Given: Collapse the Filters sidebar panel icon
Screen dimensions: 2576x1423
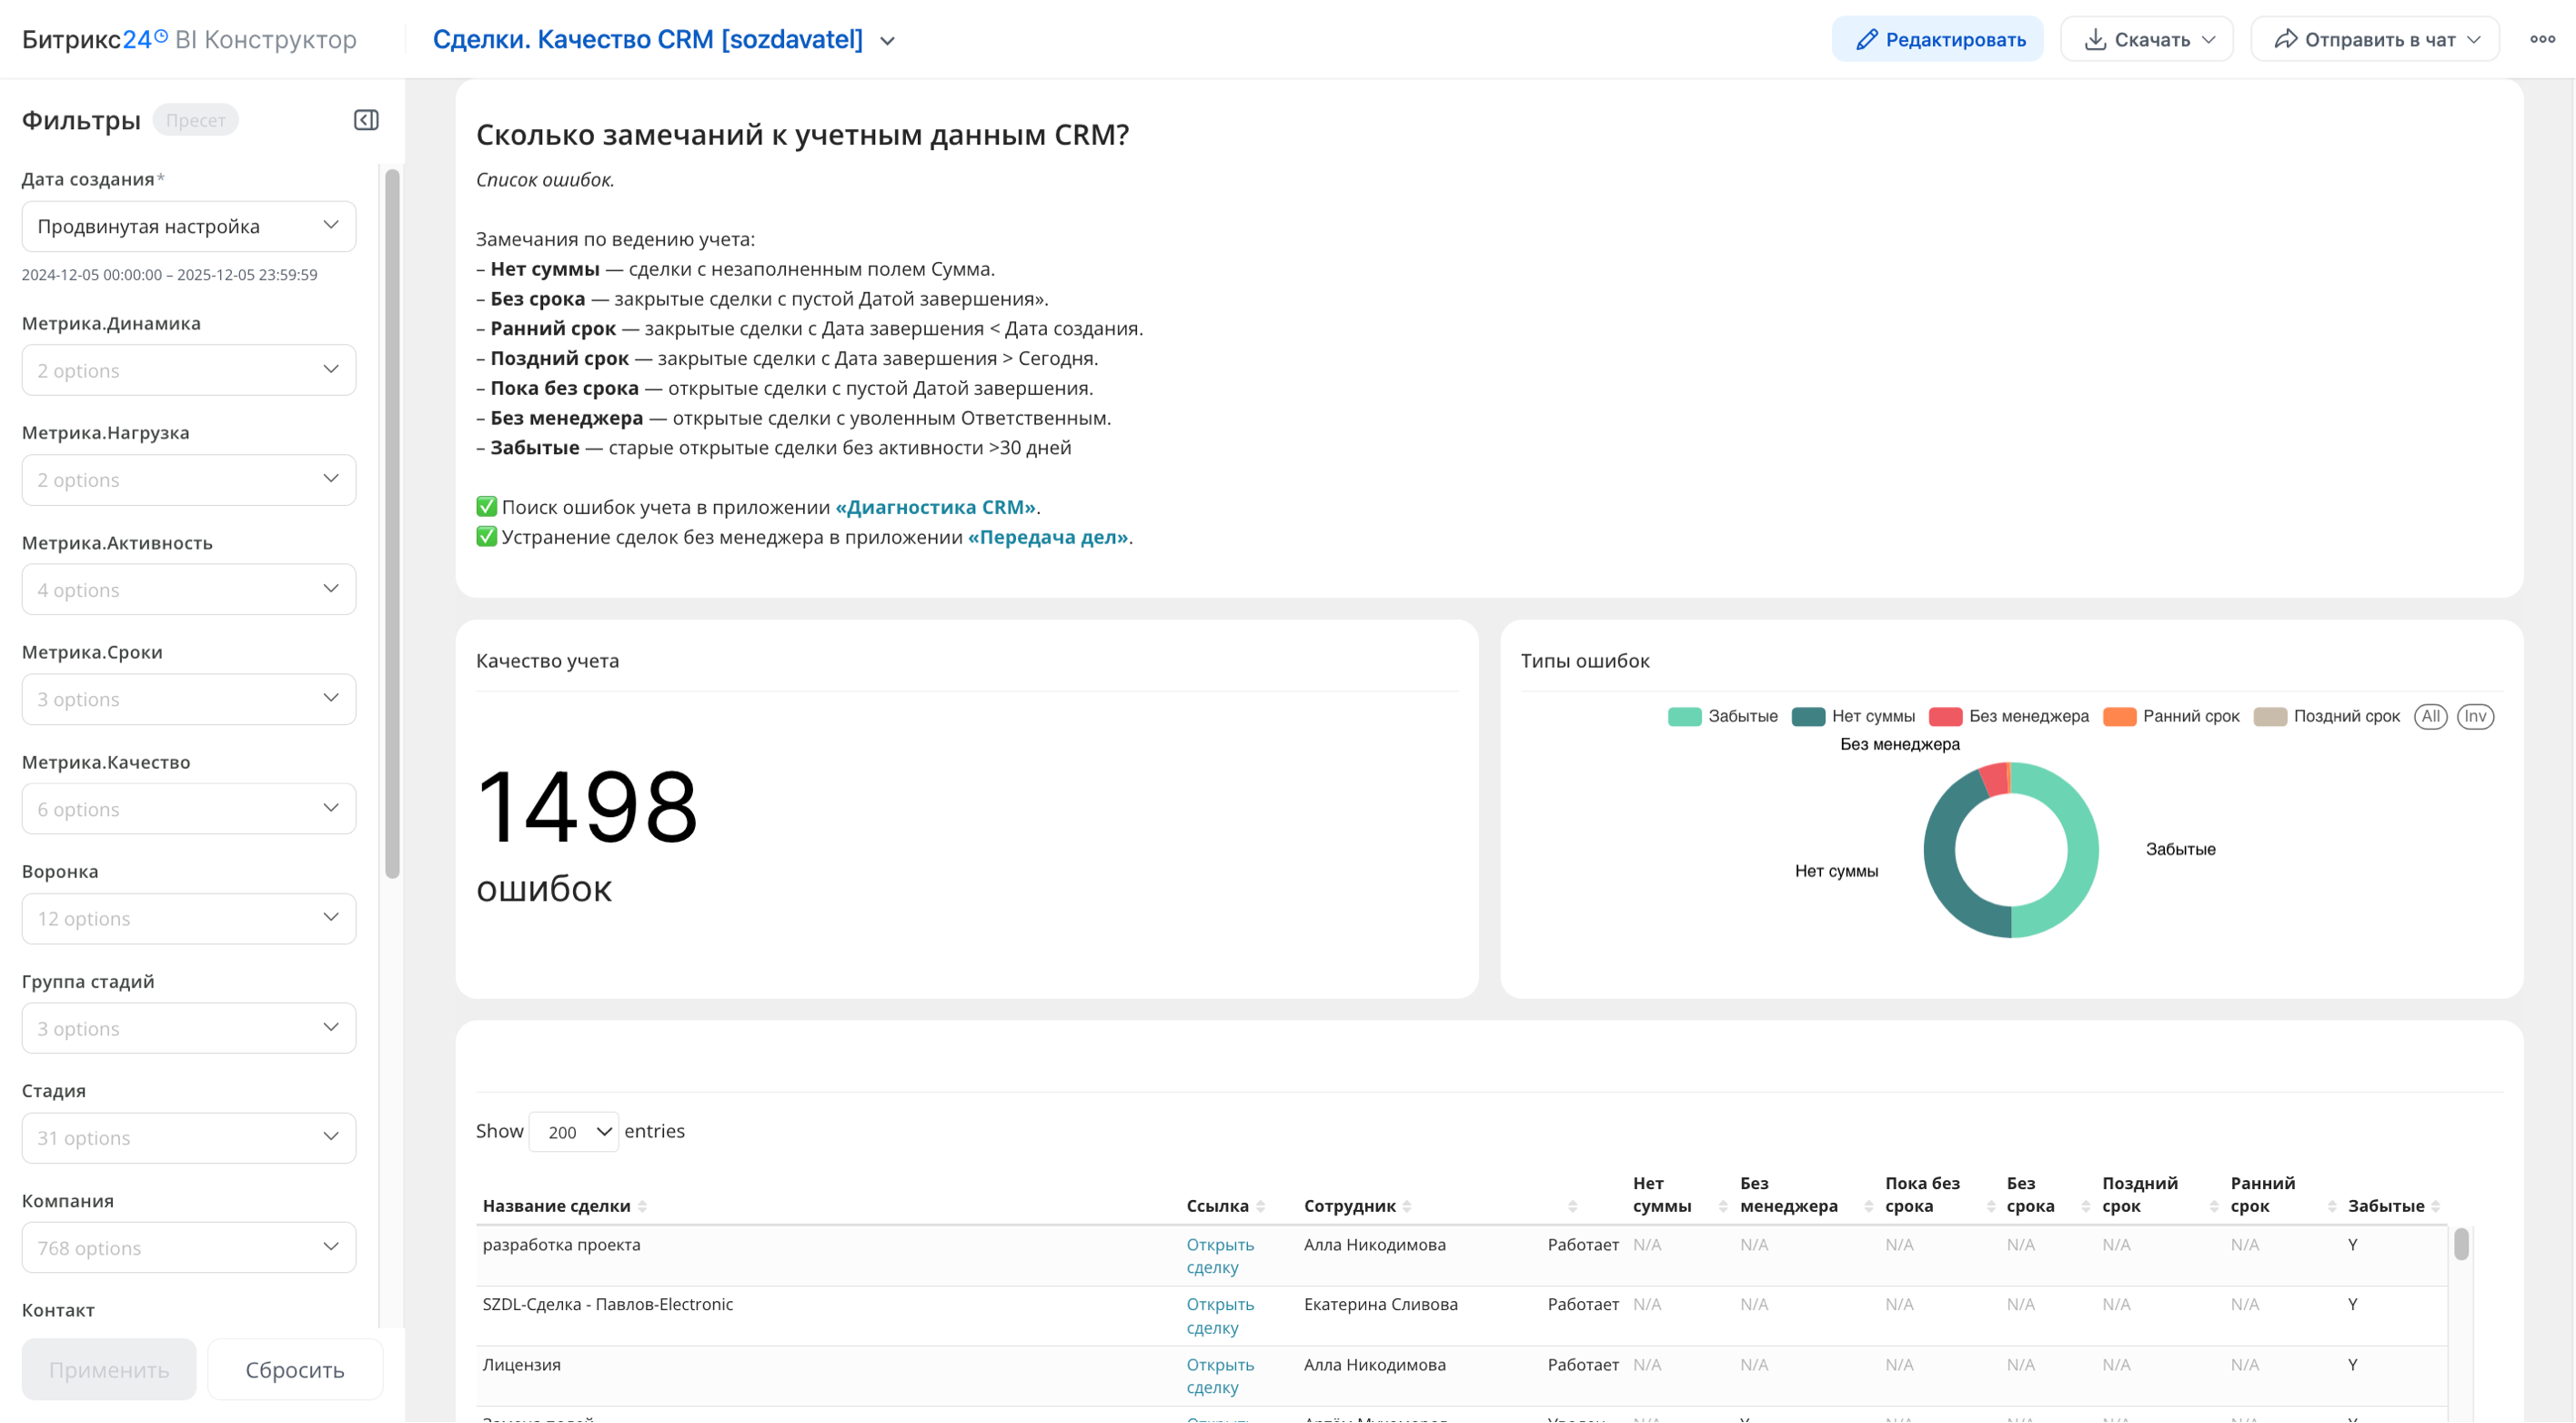Looking at the screenshot, I should pos(366,120).
